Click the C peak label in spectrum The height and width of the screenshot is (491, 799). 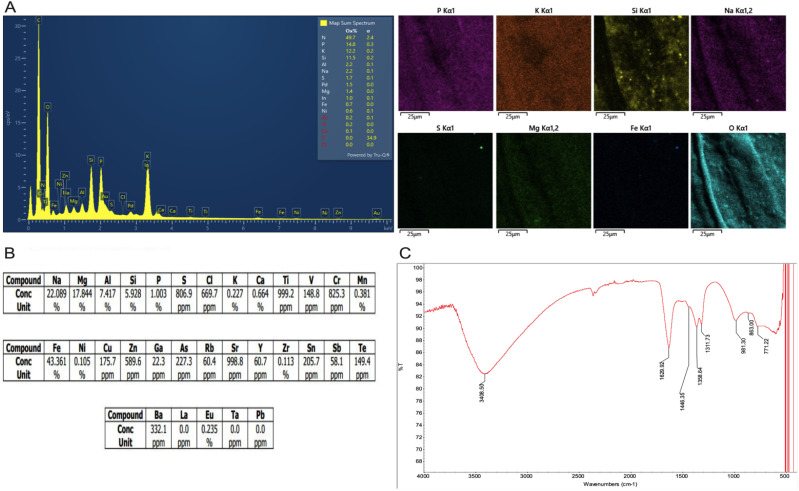[38, 20]
